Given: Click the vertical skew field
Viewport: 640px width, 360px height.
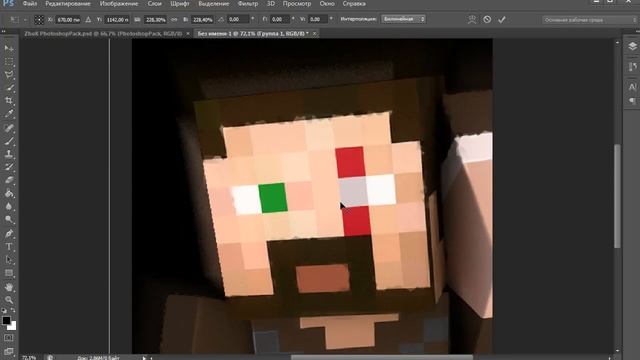Looking at the screenshot, I should [x=318, y=20].
